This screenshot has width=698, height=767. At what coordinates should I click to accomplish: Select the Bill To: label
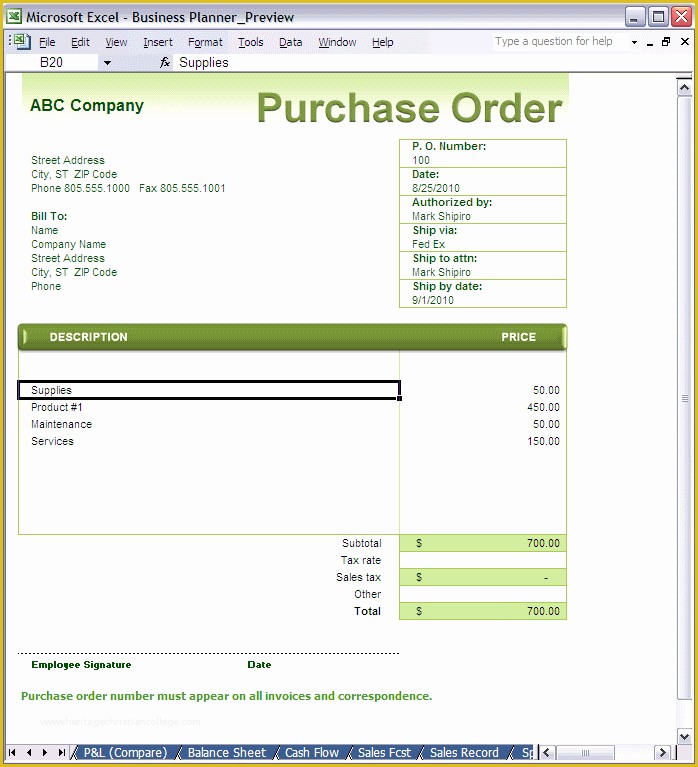pyautogui.click(x=49, y=216)
